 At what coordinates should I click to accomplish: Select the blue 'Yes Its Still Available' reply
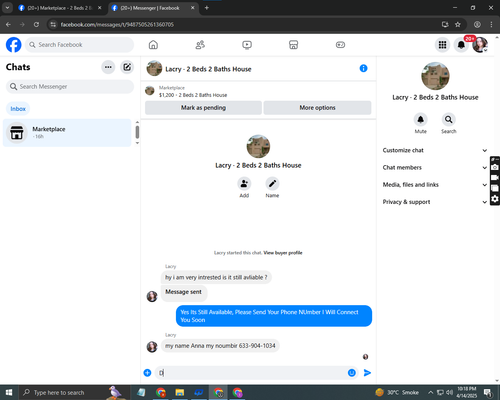[274, 316]
